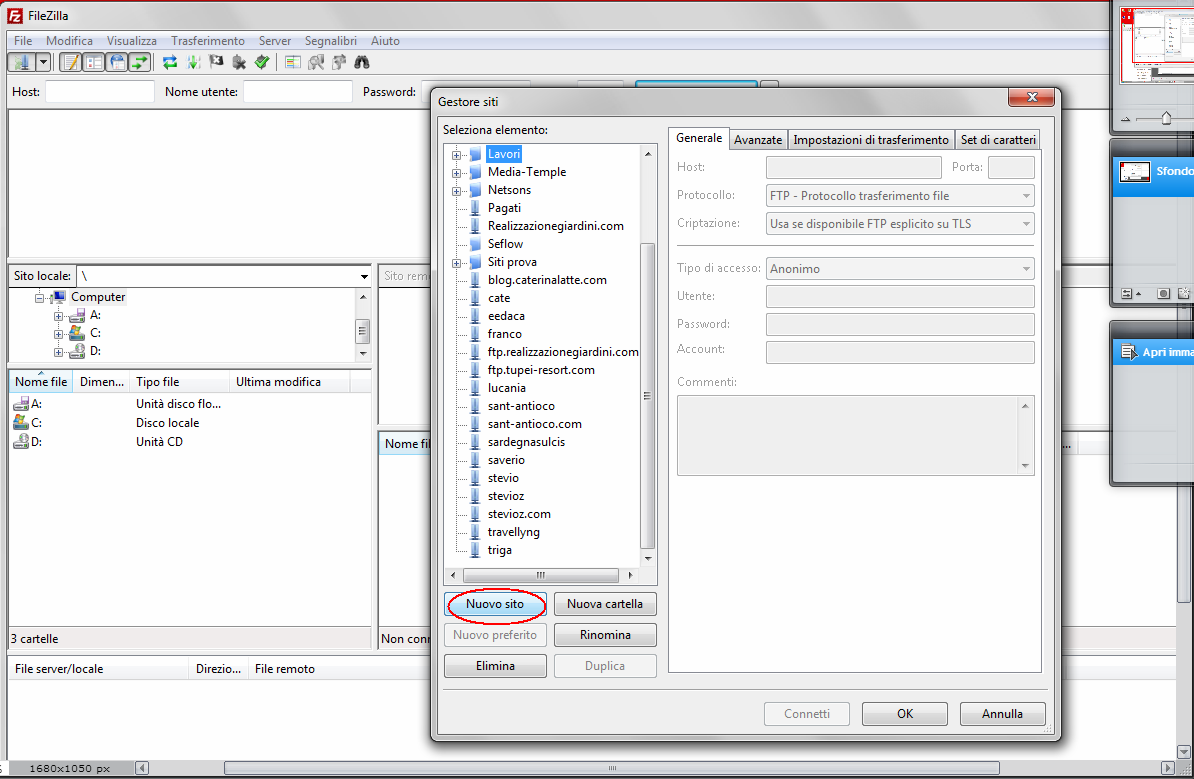
Task: Click the reconnect to last server icon
Action: pyautogui.click(x=262, y=62)
